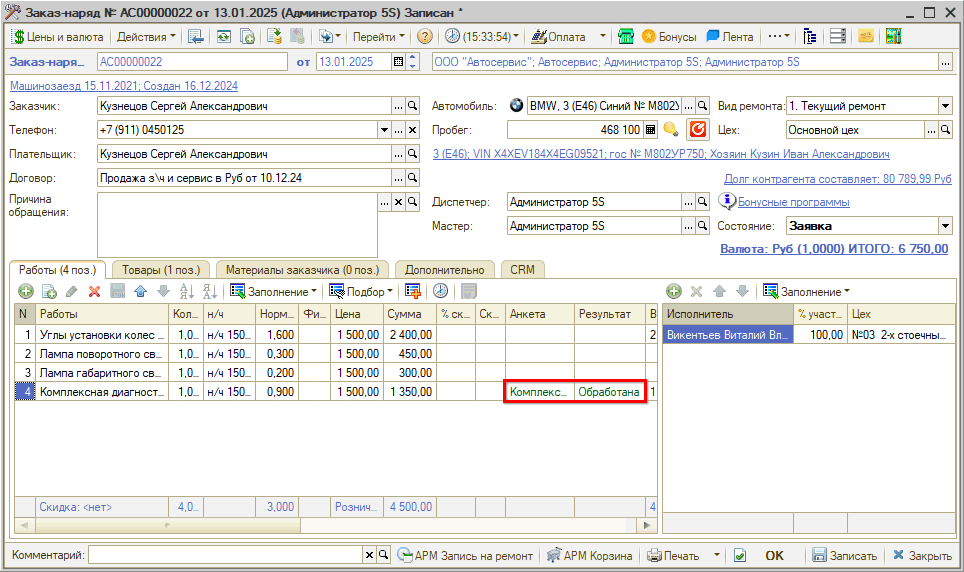The image size is (964, 572).
Task: Click the Записать save button
Action: (x=844, y=555)
